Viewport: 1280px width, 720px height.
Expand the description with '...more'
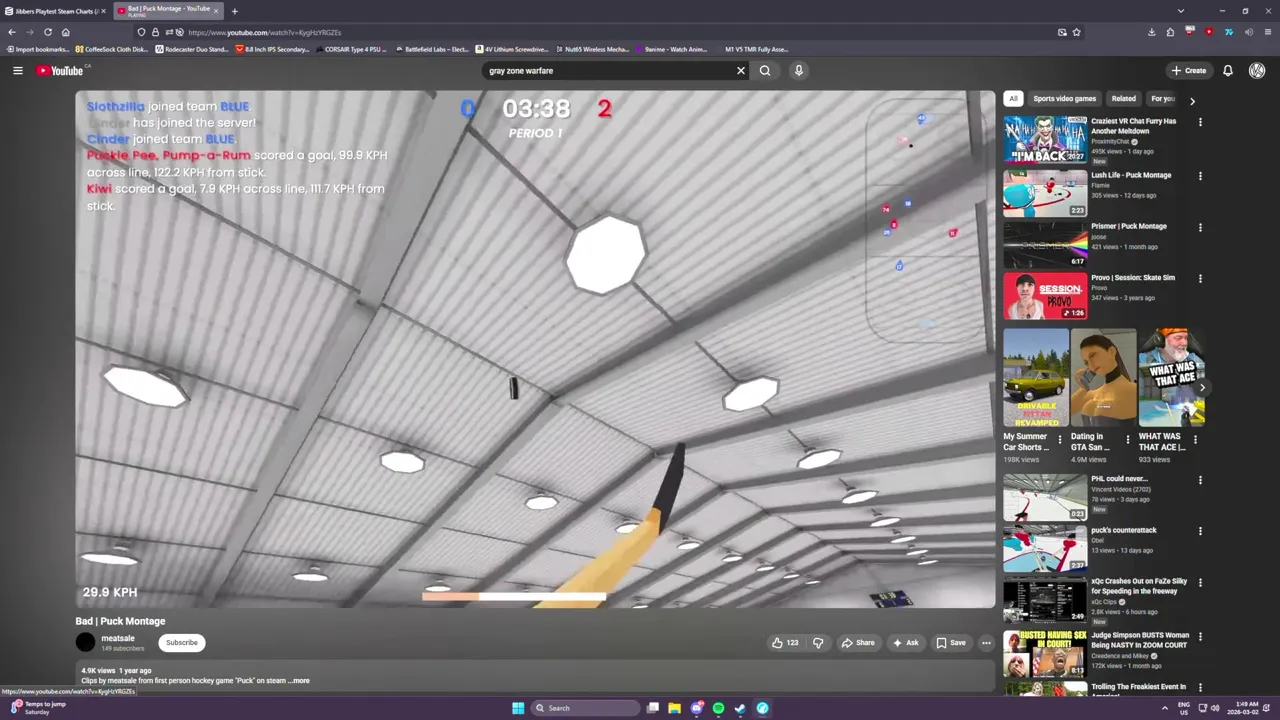point(299,681)
